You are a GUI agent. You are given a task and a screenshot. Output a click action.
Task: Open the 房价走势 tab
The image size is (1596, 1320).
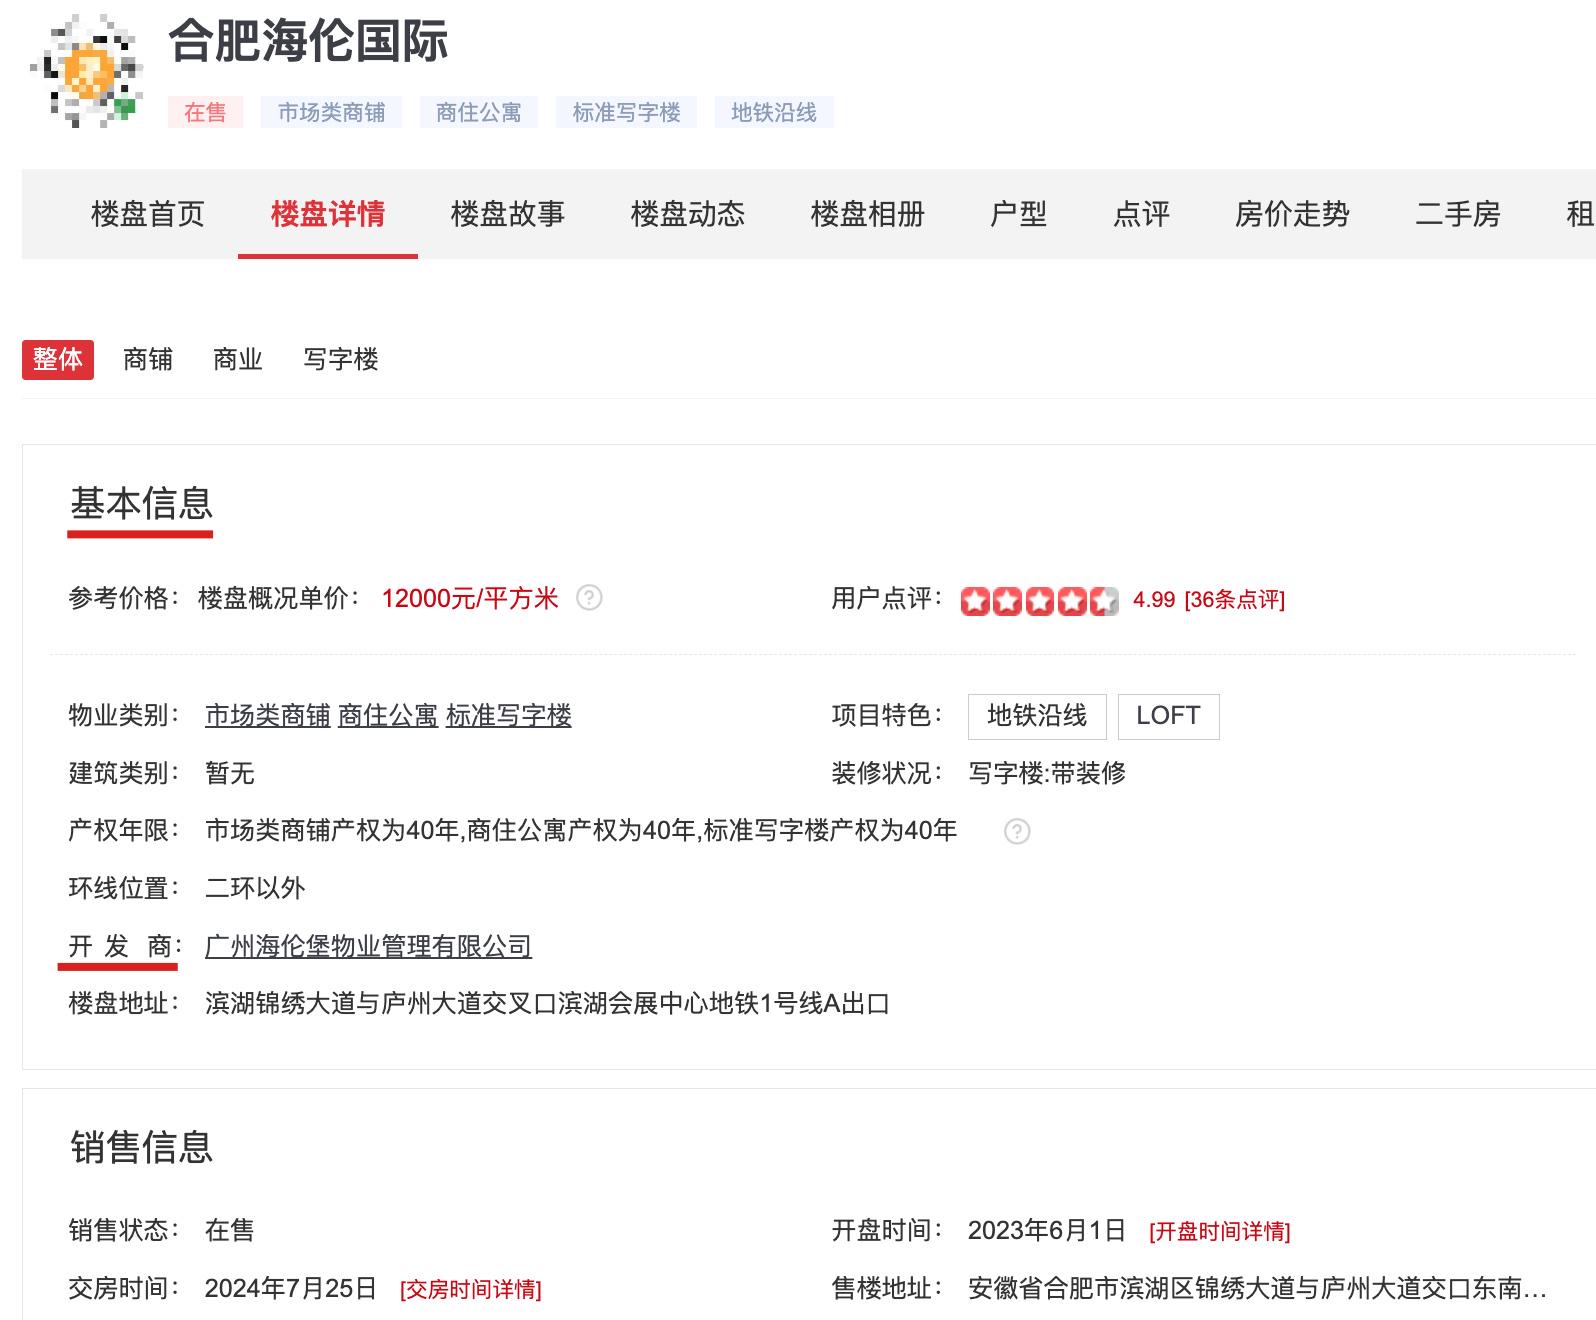click(x=1292, y=214)
